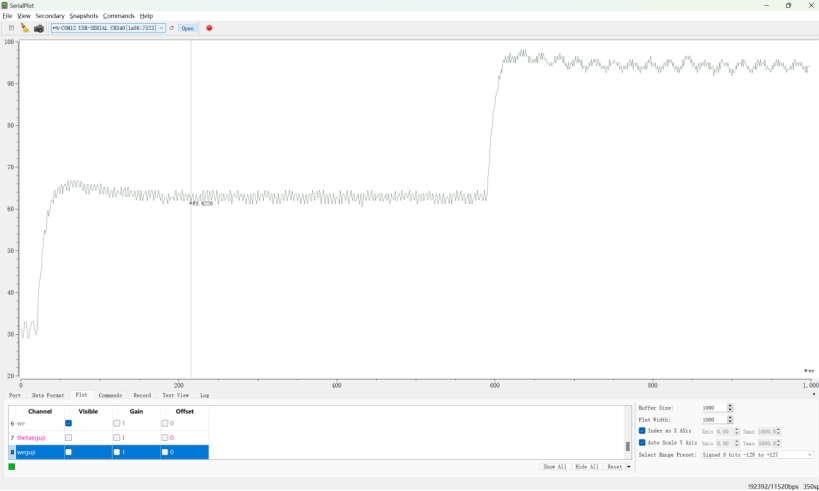The height and width of the screenshot is (491, 819).
Task: Enable Gain checkbox for channel weguji
Action: click(116, 452)
